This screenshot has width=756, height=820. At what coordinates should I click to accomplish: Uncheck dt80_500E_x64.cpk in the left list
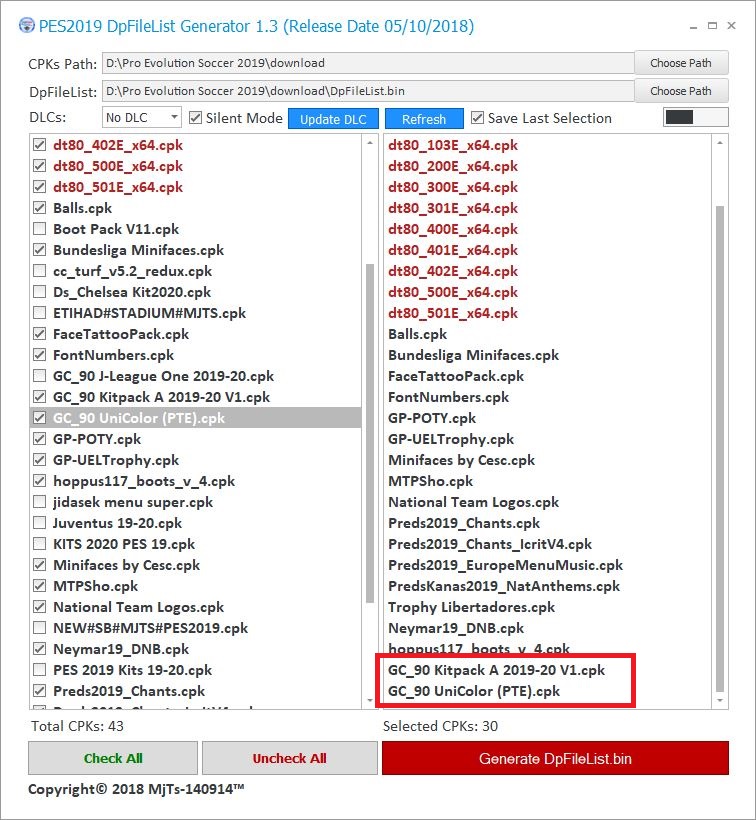(x=39, y=165)
